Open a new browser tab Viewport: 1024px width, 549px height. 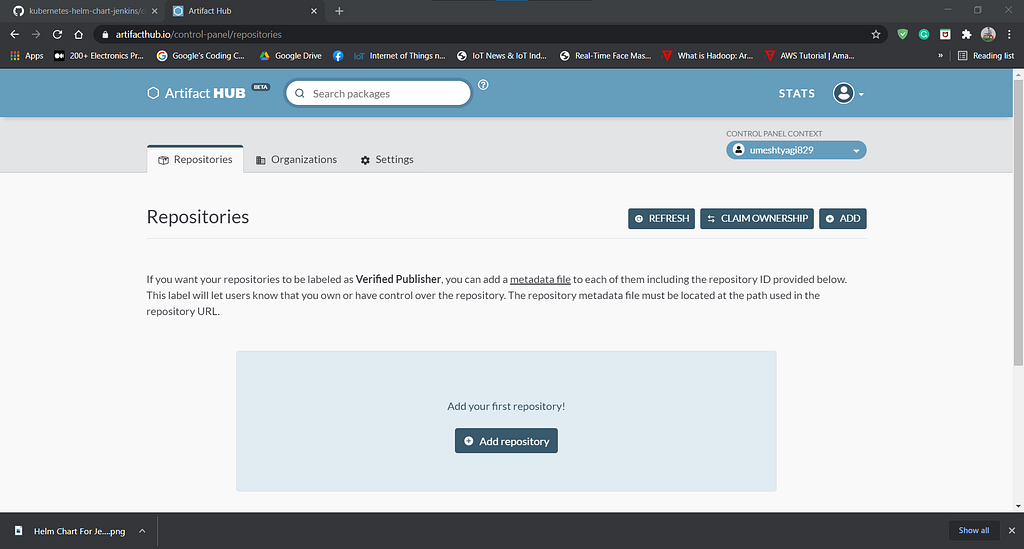(x=339, y=11)
